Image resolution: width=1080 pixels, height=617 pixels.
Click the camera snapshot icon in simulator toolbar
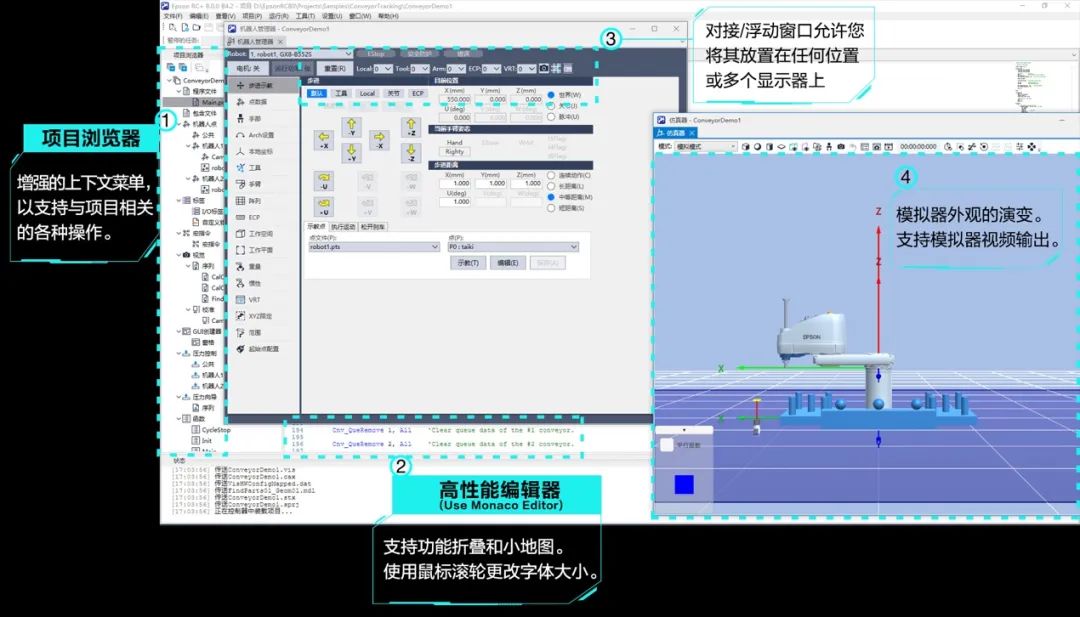(841, 147)
